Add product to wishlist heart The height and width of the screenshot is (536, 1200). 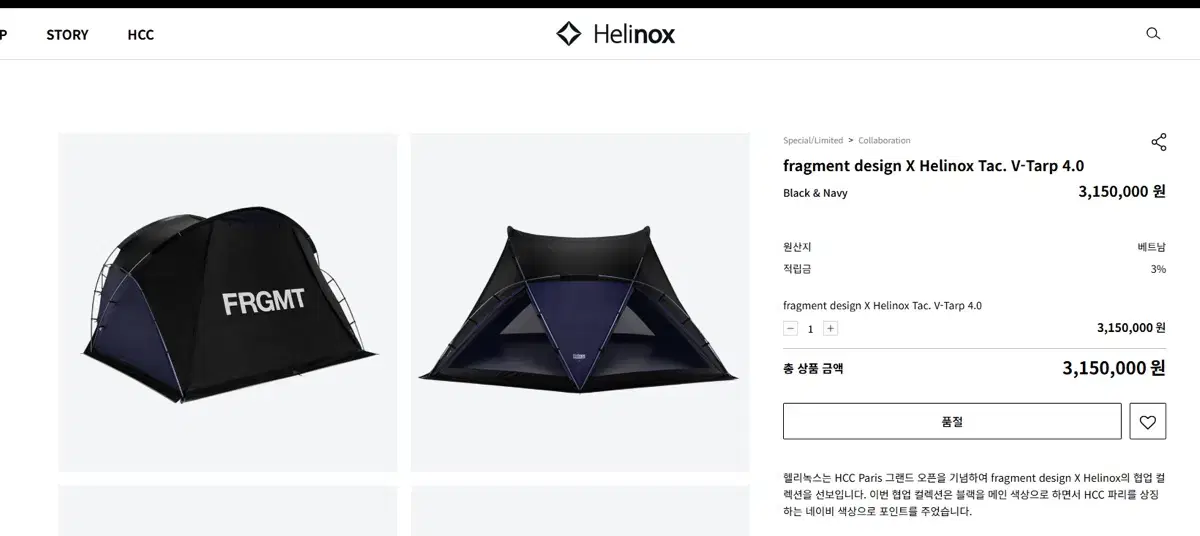coord(1147,422)
